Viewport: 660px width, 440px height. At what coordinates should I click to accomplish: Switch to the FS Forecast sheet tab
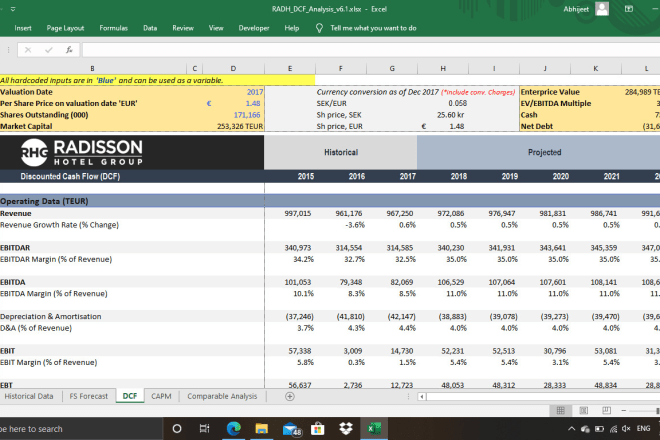coord(88,396)
